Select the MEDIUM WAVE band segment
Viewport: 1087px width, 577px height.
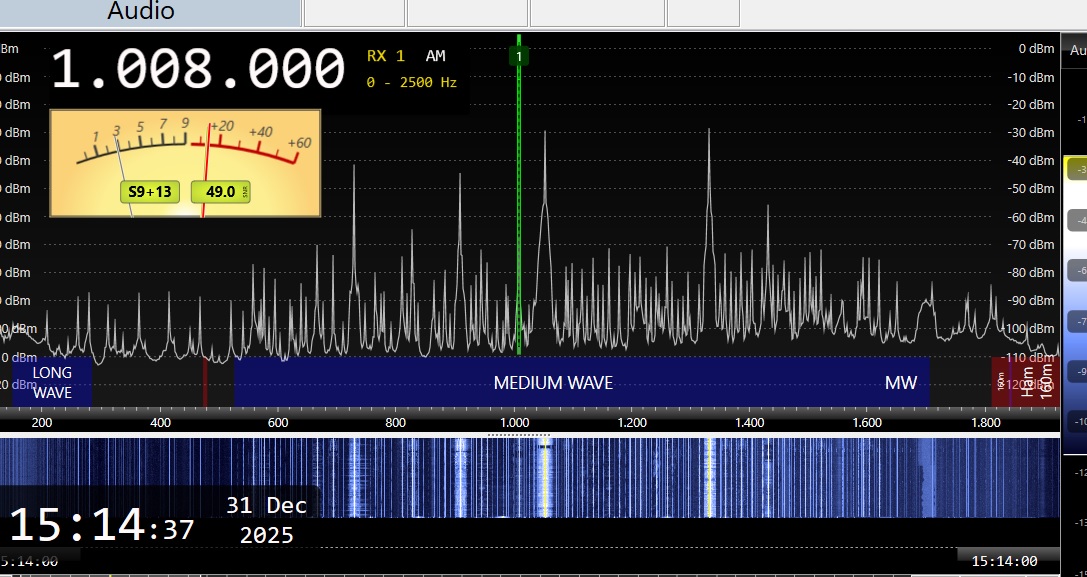pos(553,383)
